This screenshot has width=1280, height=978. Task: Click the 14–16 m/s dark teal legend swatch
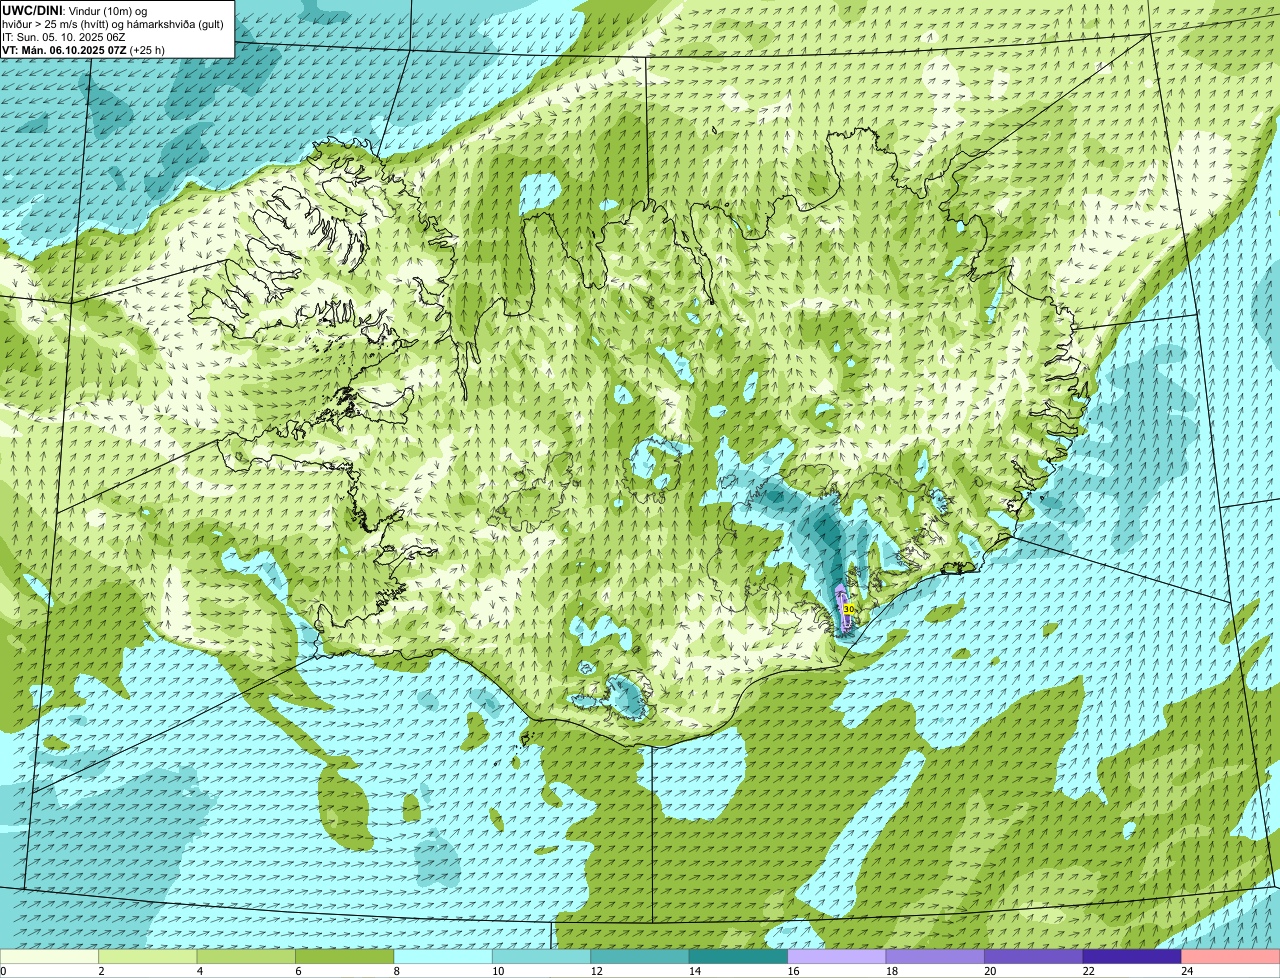[739, 956]
